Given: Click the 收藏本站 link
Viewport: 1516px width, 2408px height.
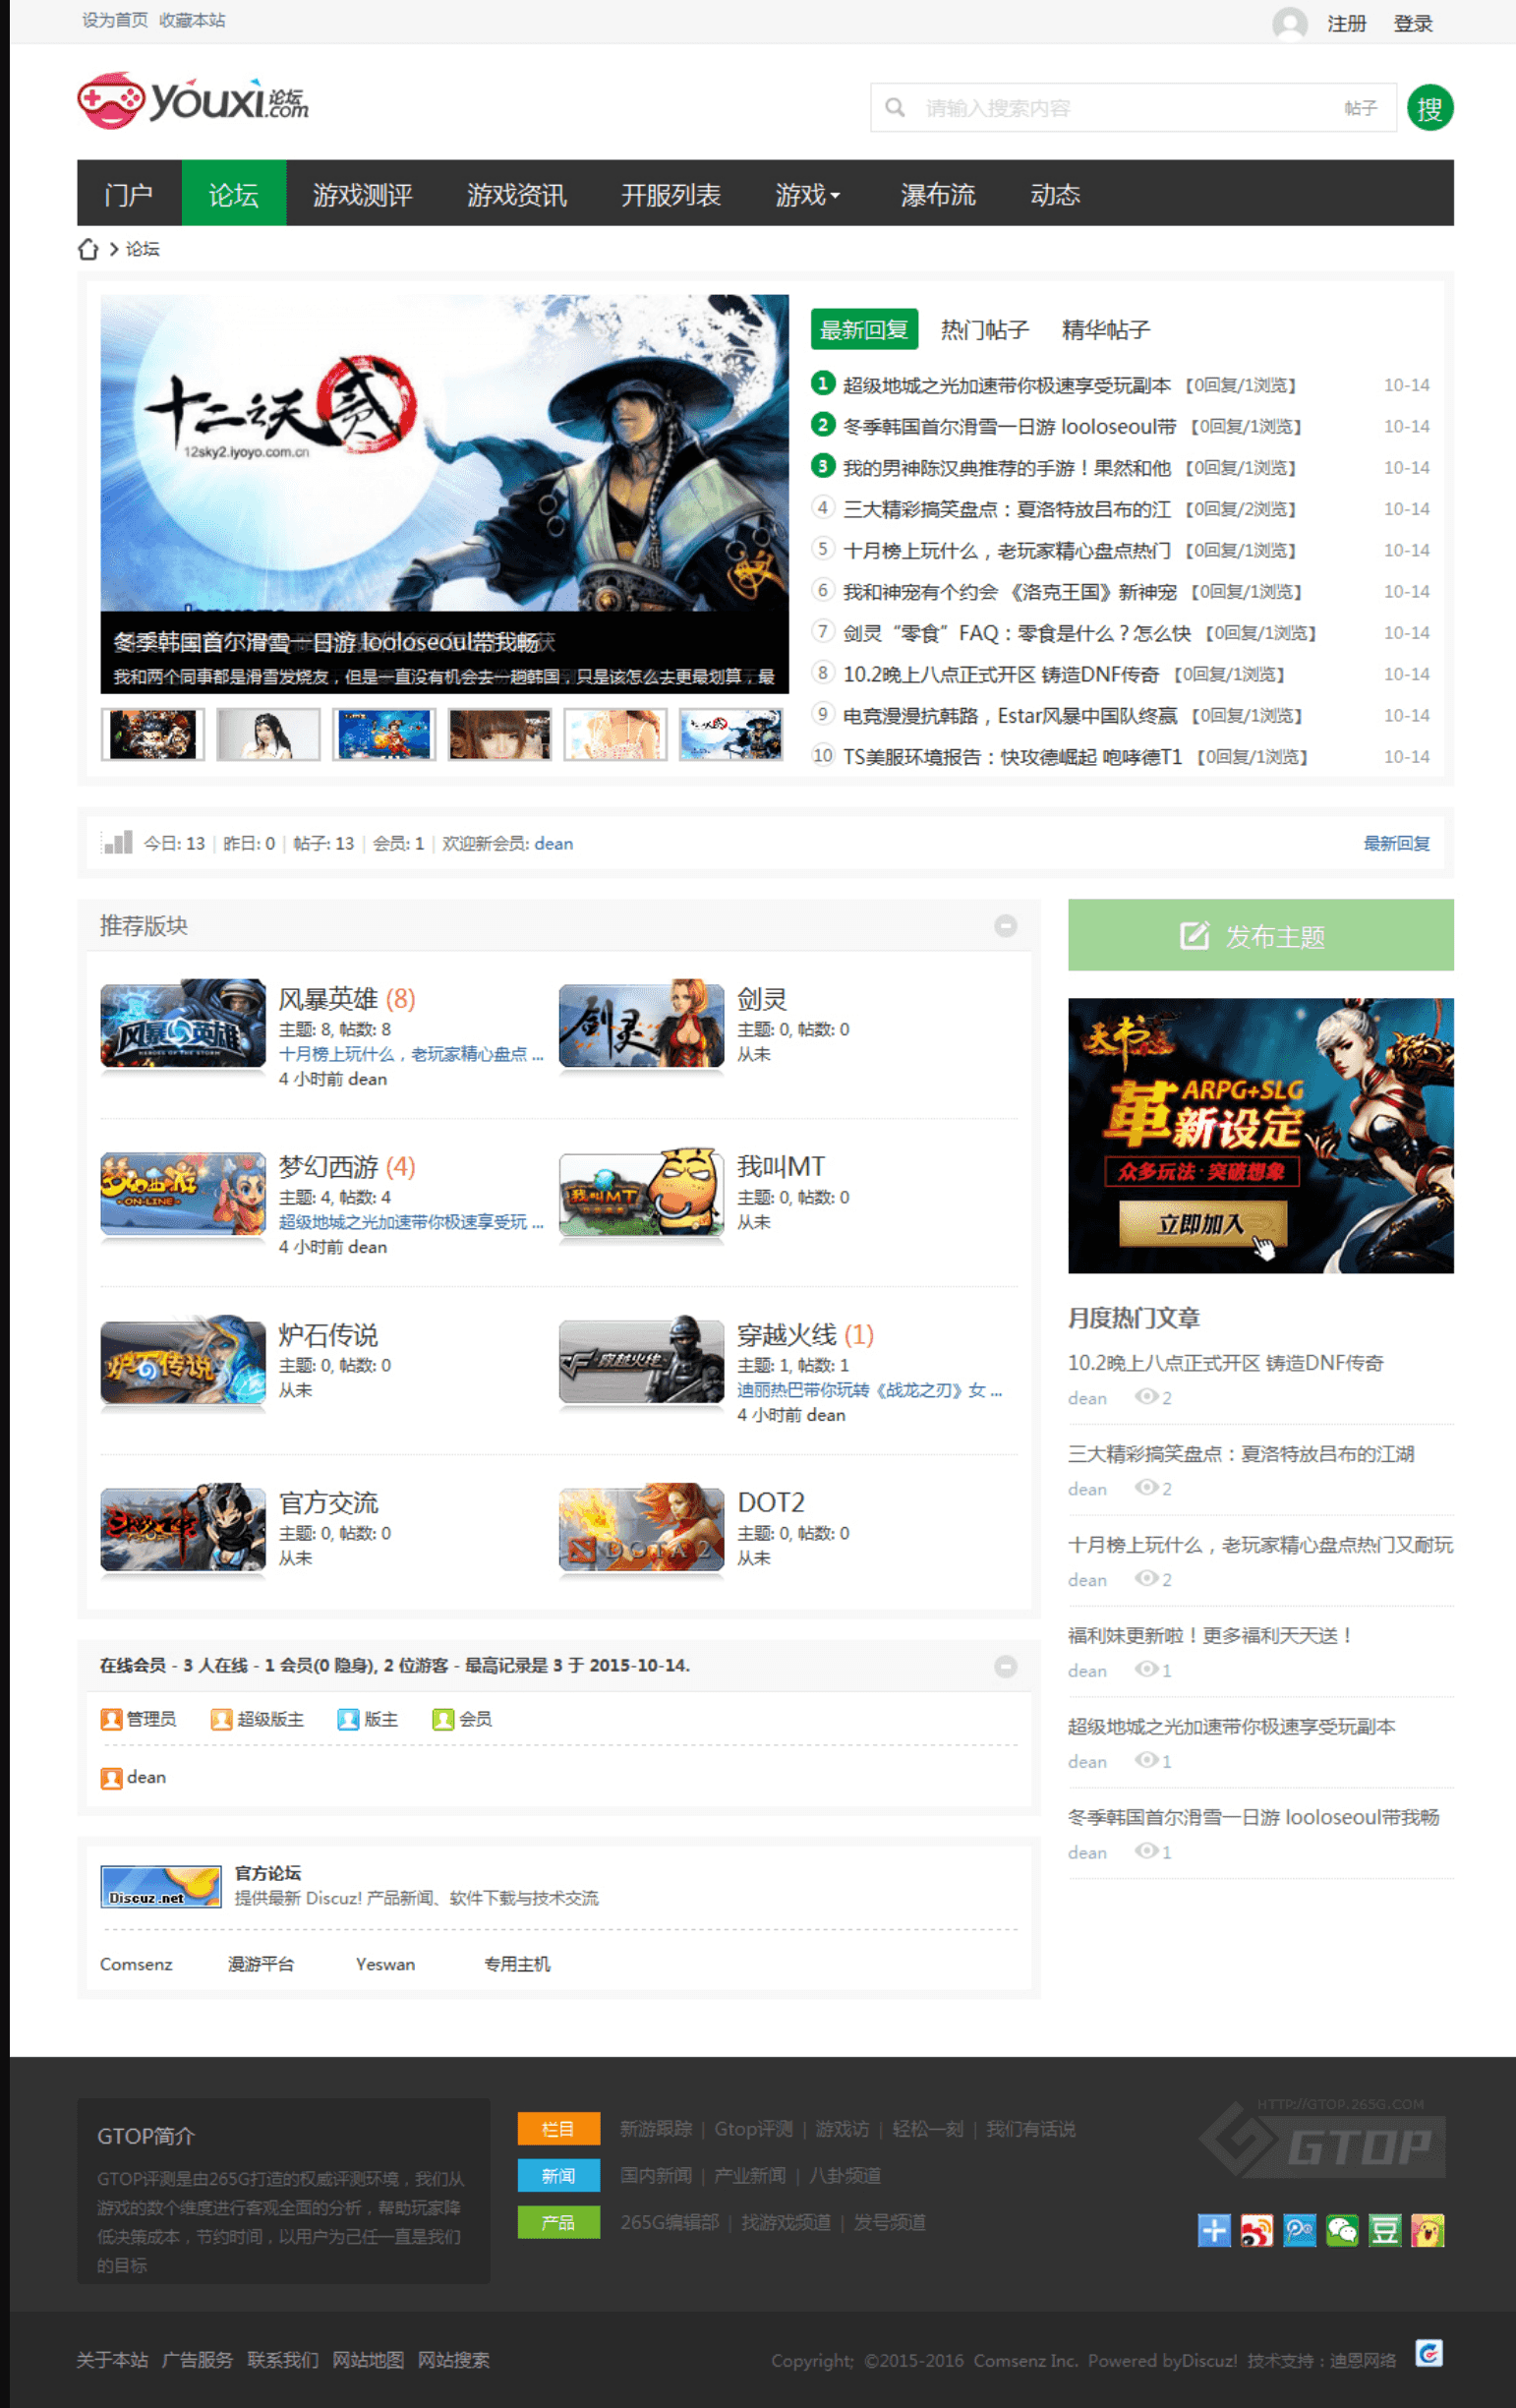Looking at the screenshot, I should pyautogui.click(x=192, y=20).
